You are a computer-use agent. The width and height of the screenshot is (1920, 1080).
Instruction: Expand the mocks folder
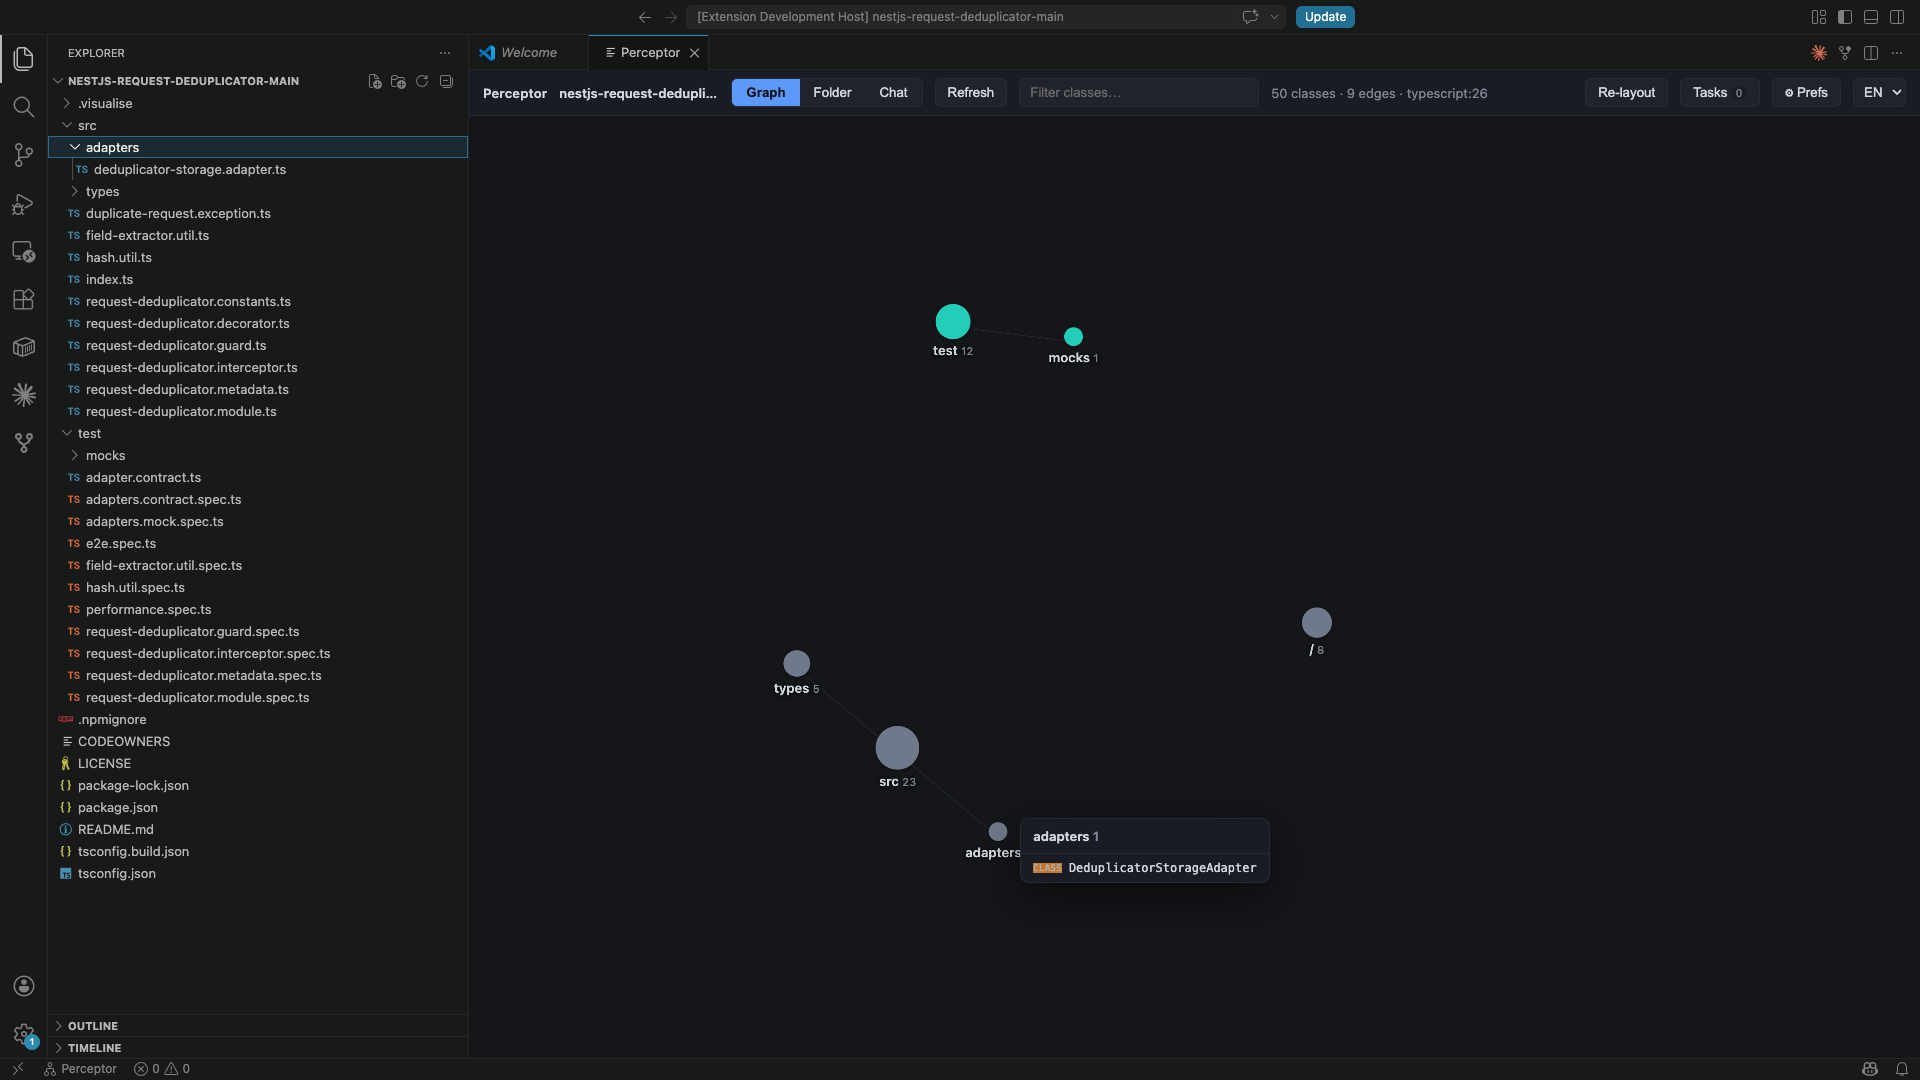tap(259, 455)
